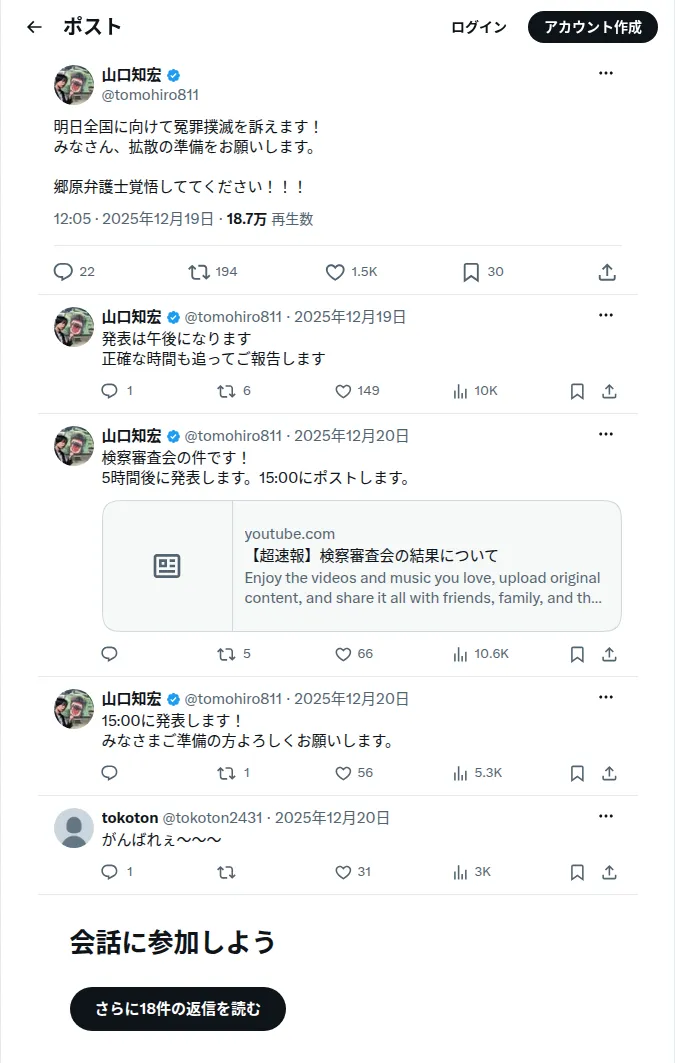Open more options on 発表は午後になります reply

[606, 315]
